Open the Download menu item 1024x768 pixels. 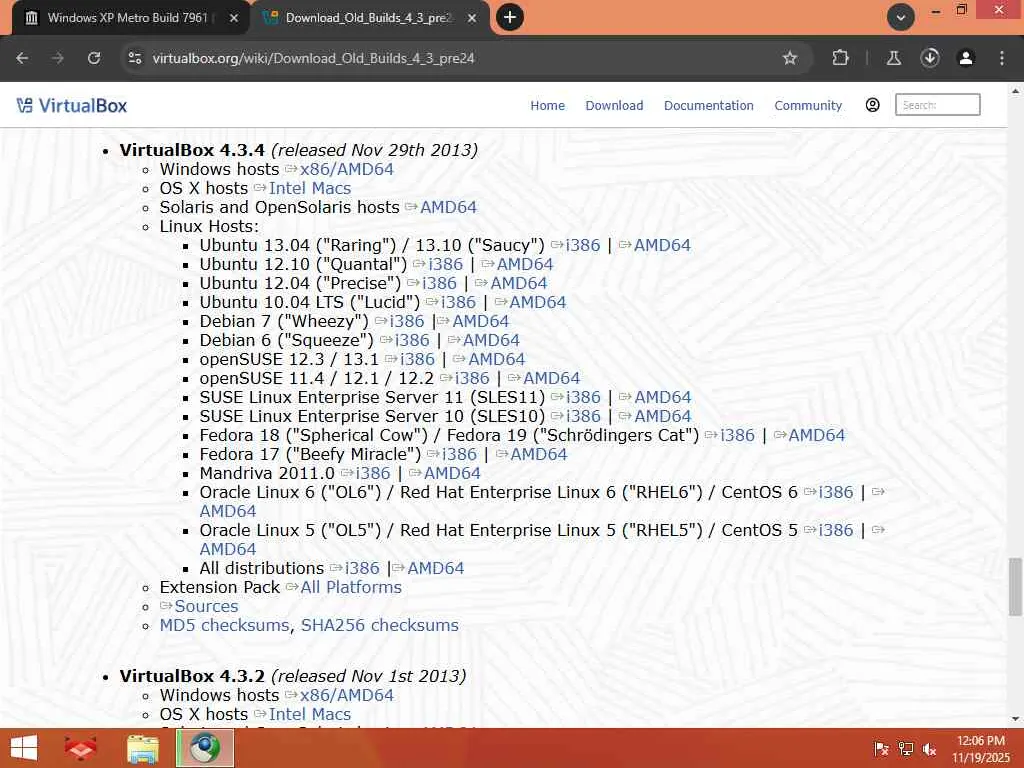click(x=614, y=105)
